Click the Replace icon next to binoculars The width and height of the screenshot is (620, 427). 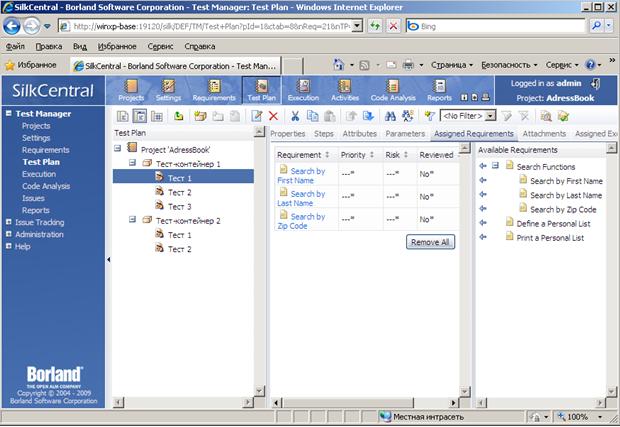tap(408, 116)
